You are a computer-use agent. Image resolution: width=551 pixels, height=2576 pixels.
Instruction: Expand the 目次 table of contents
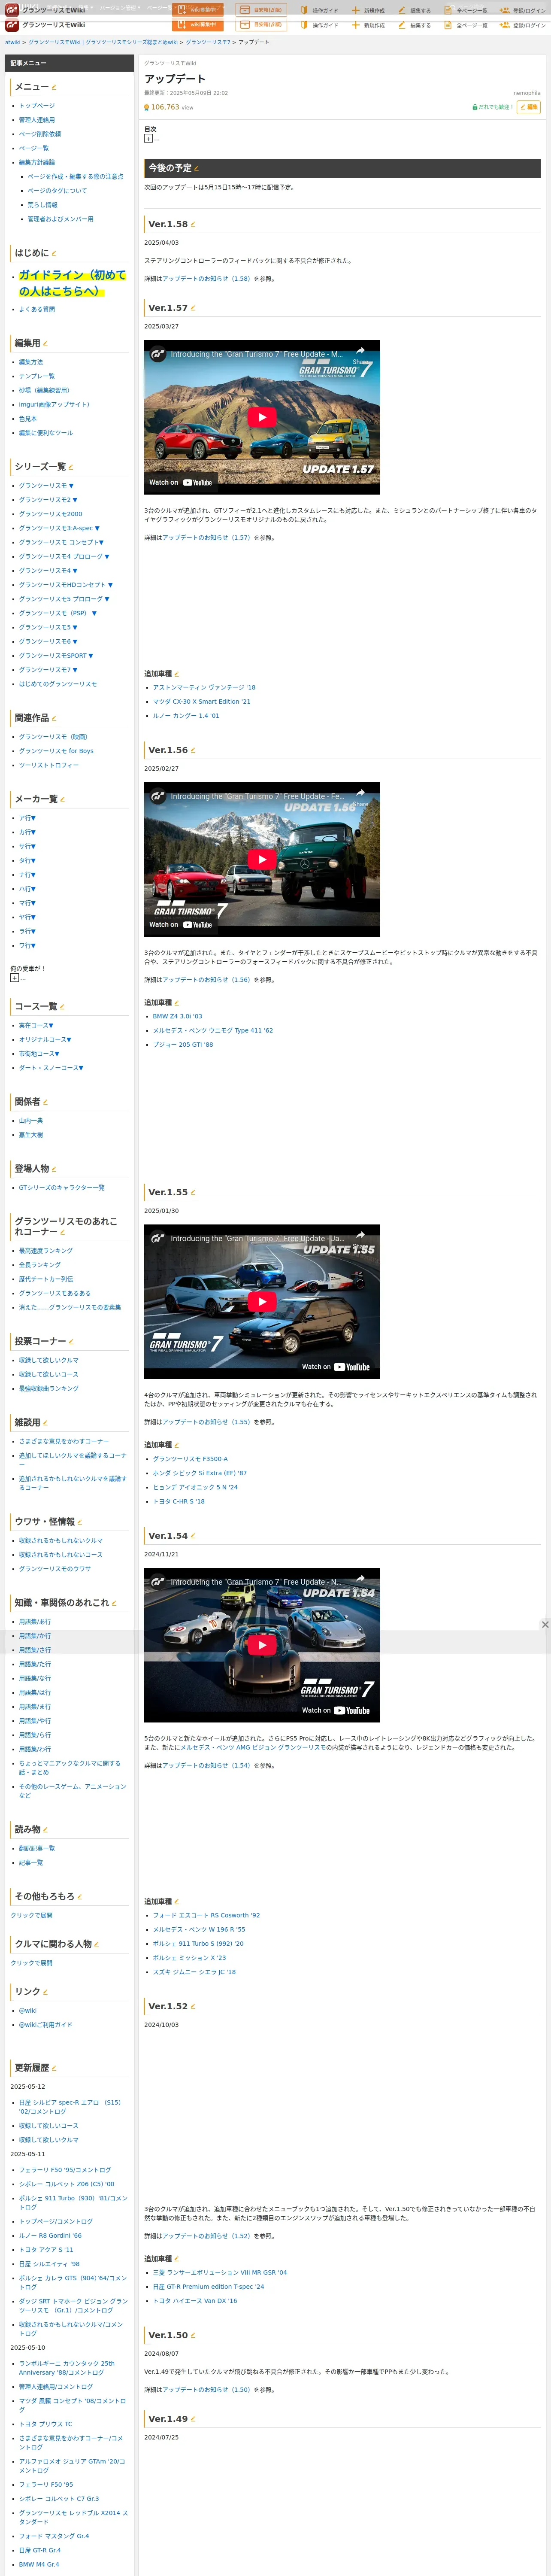148,139
